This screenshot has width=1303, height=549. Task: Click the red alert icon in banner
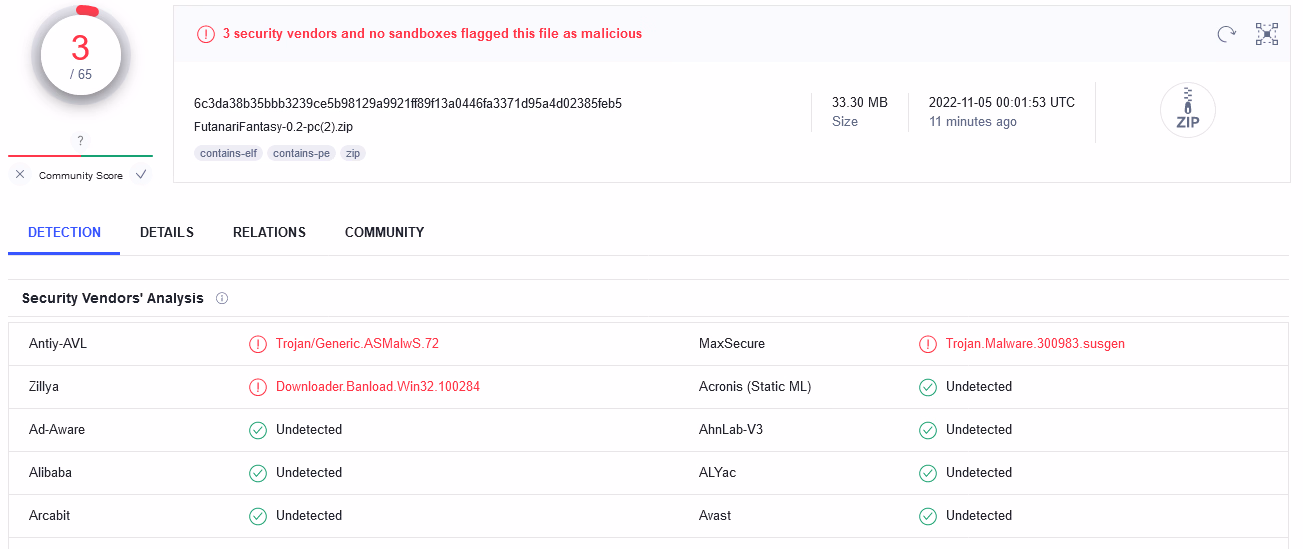pos(206,34)
